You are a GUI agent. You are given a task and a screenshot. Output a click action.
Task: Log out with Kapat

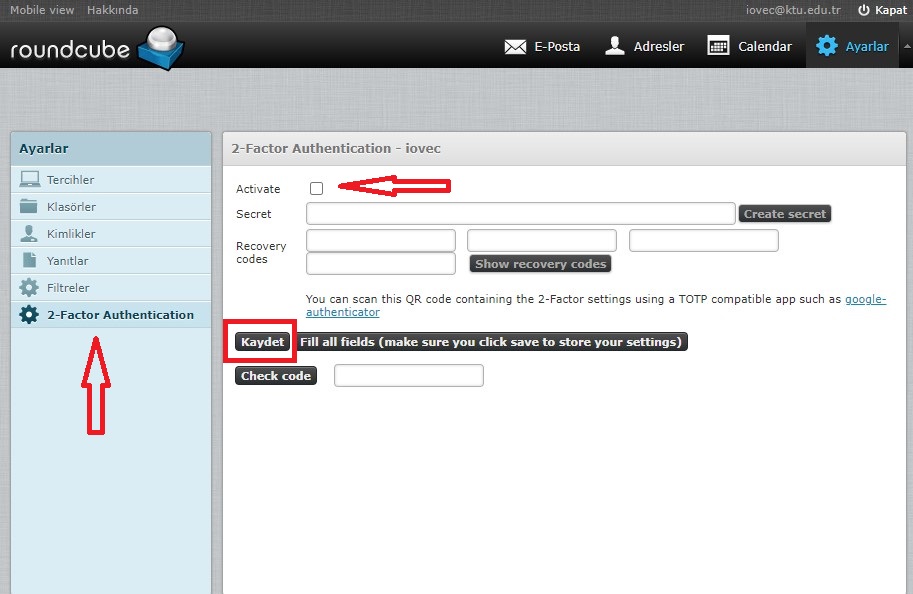coord(883,10)
